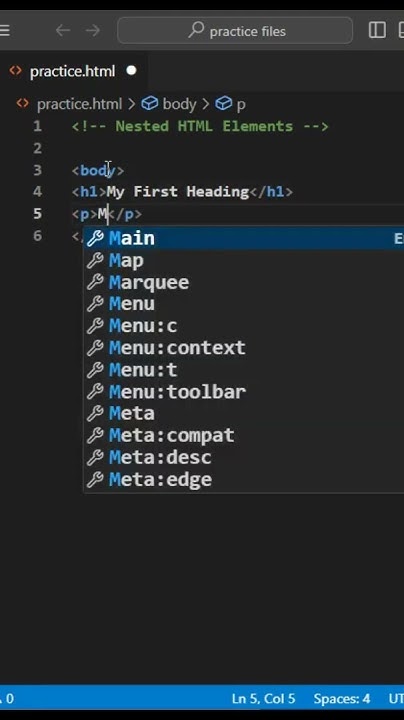Toggle the primary sidebar layout icon

pos(377,30)
